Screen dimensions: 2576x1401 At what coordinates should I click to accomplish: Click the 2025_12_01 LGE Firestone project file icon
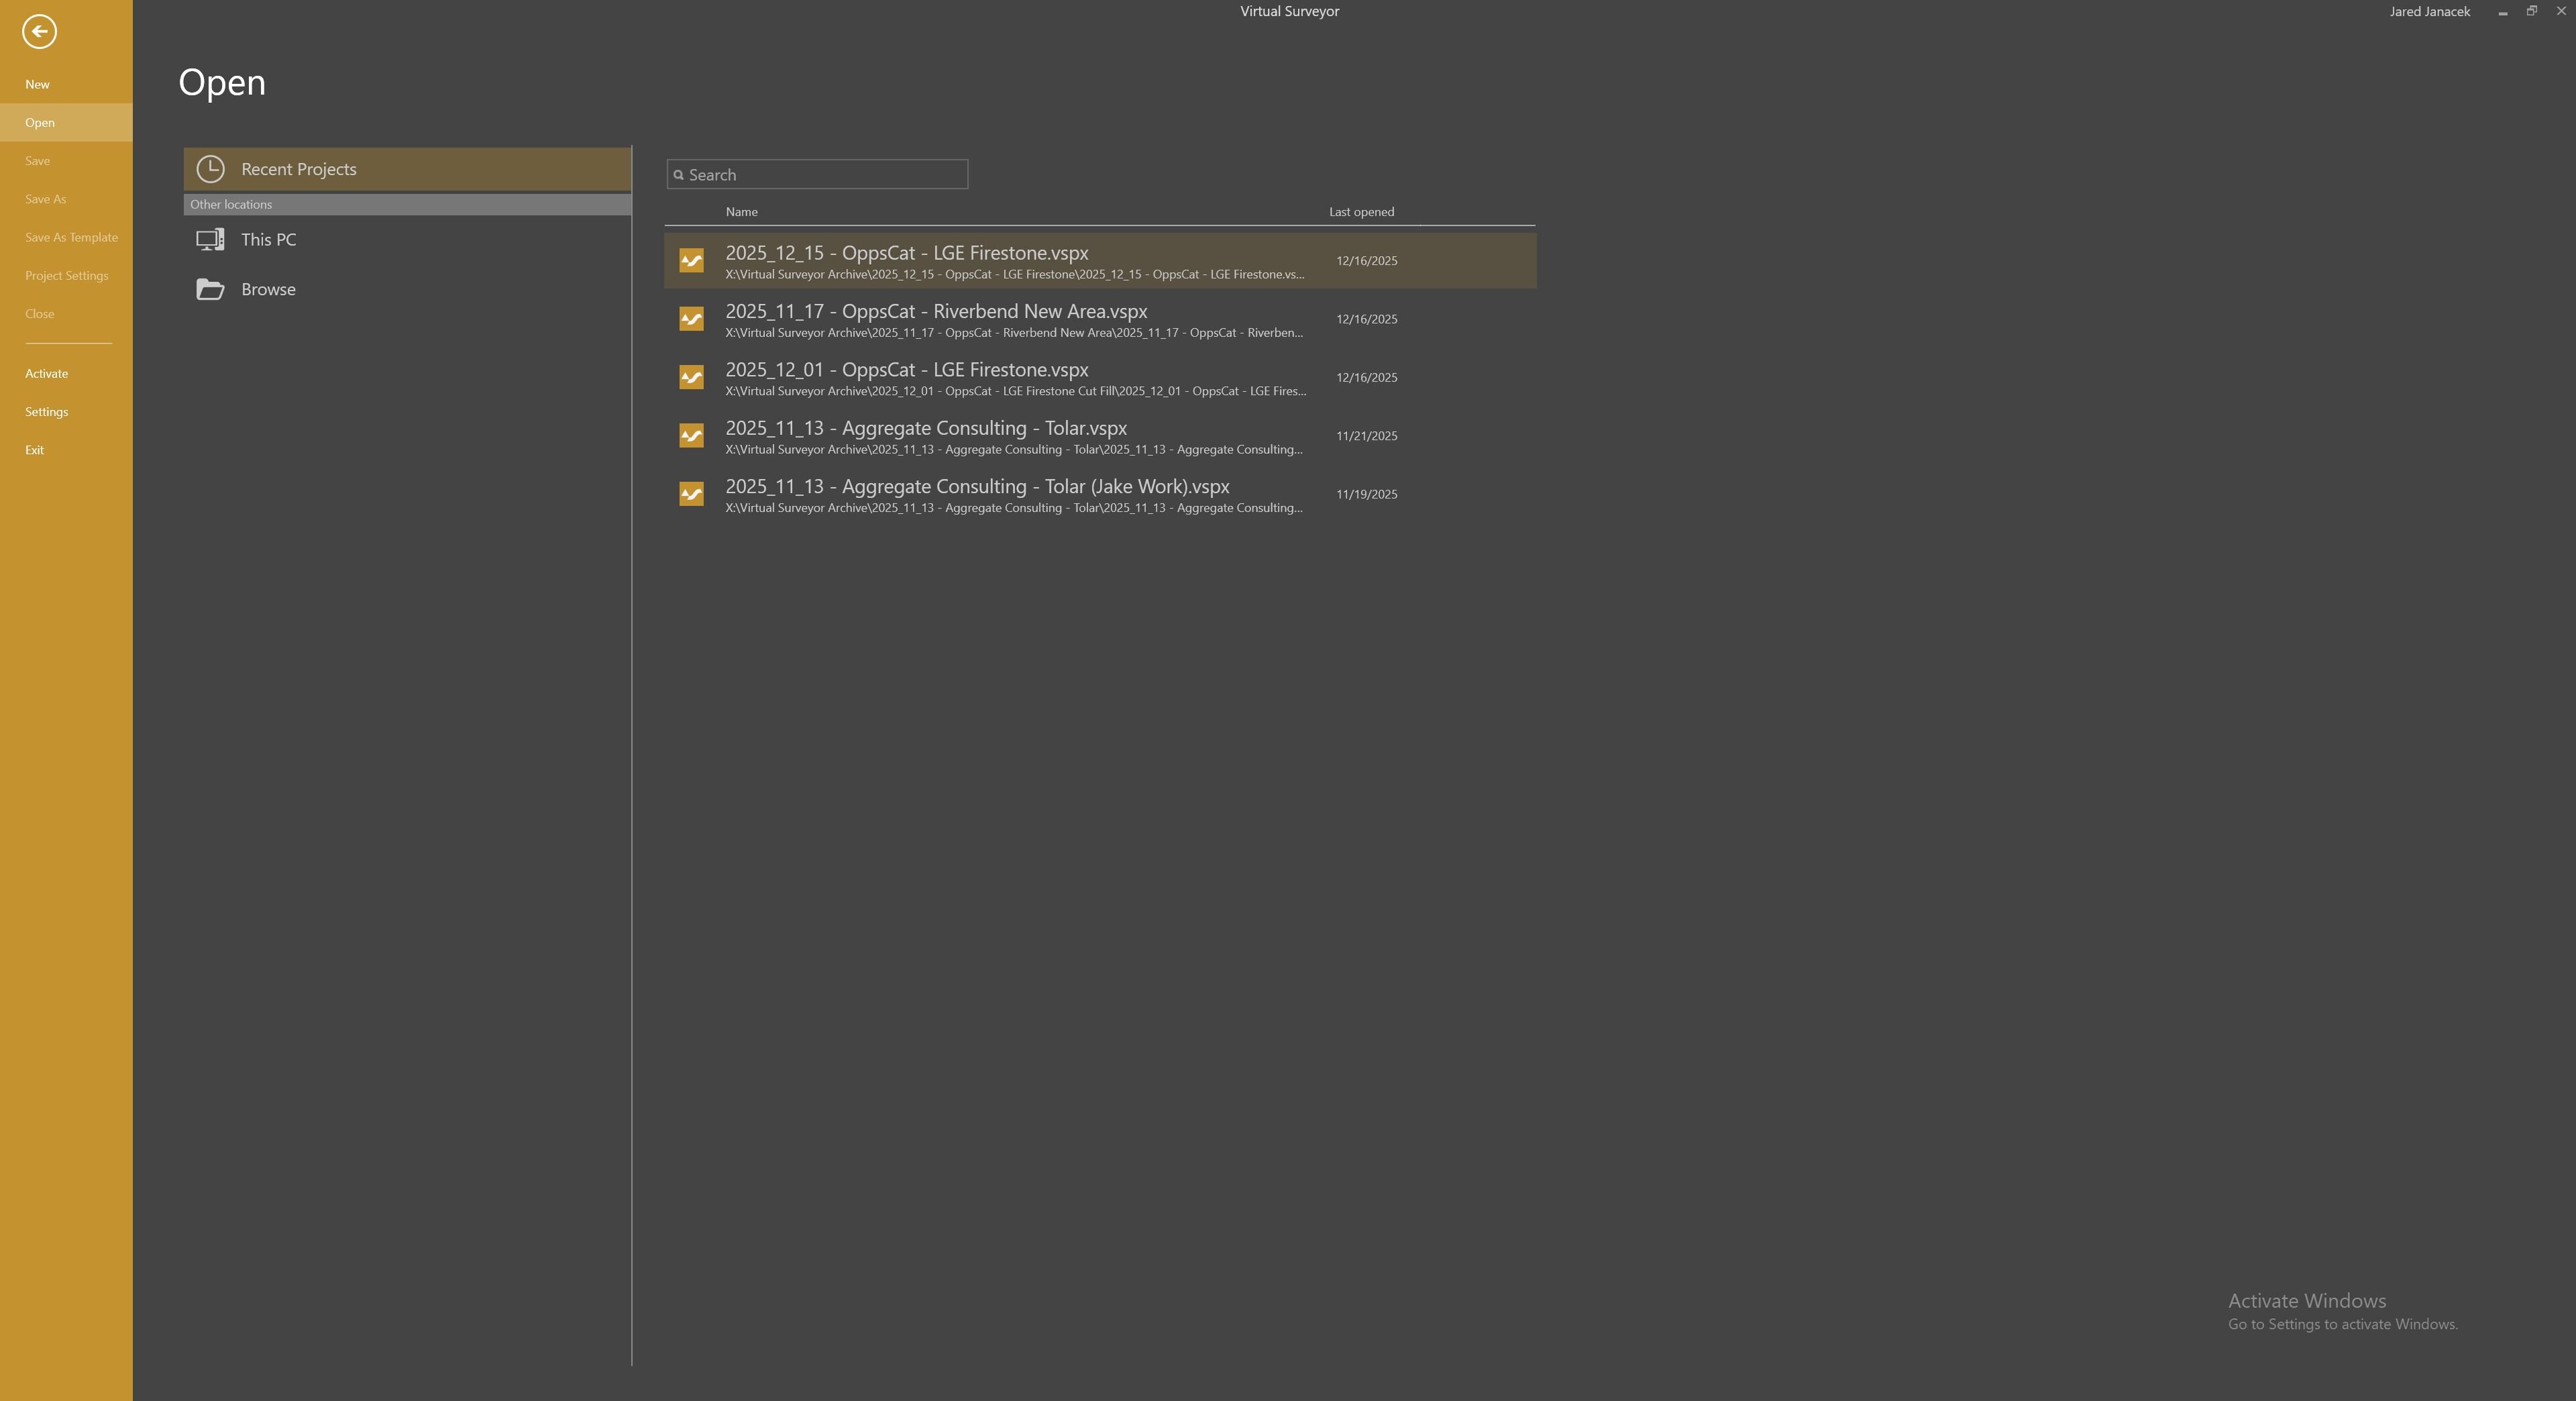point(691,377)
